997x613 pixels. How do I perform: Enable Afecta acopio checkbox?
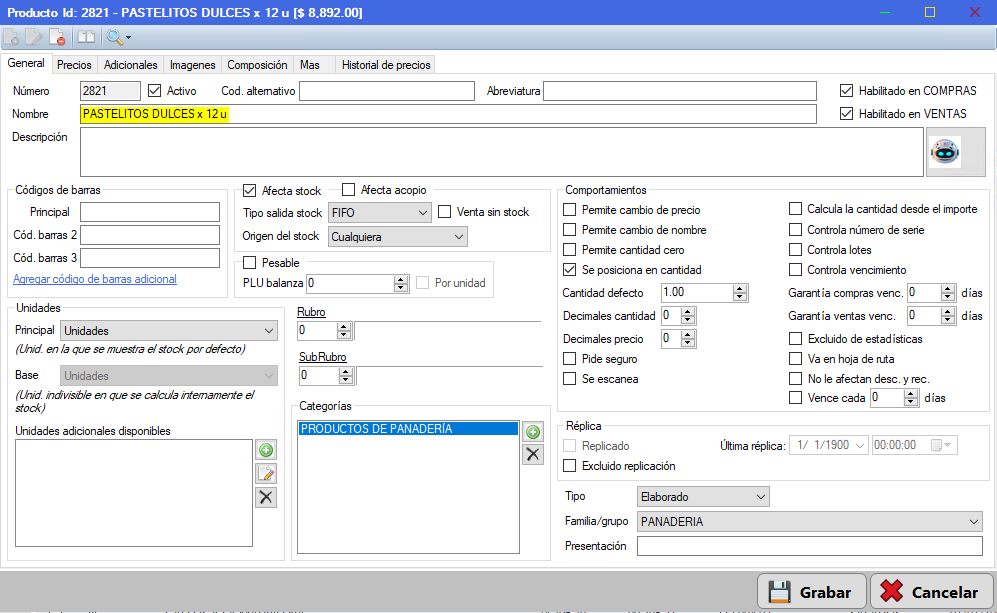coord(348,189)
